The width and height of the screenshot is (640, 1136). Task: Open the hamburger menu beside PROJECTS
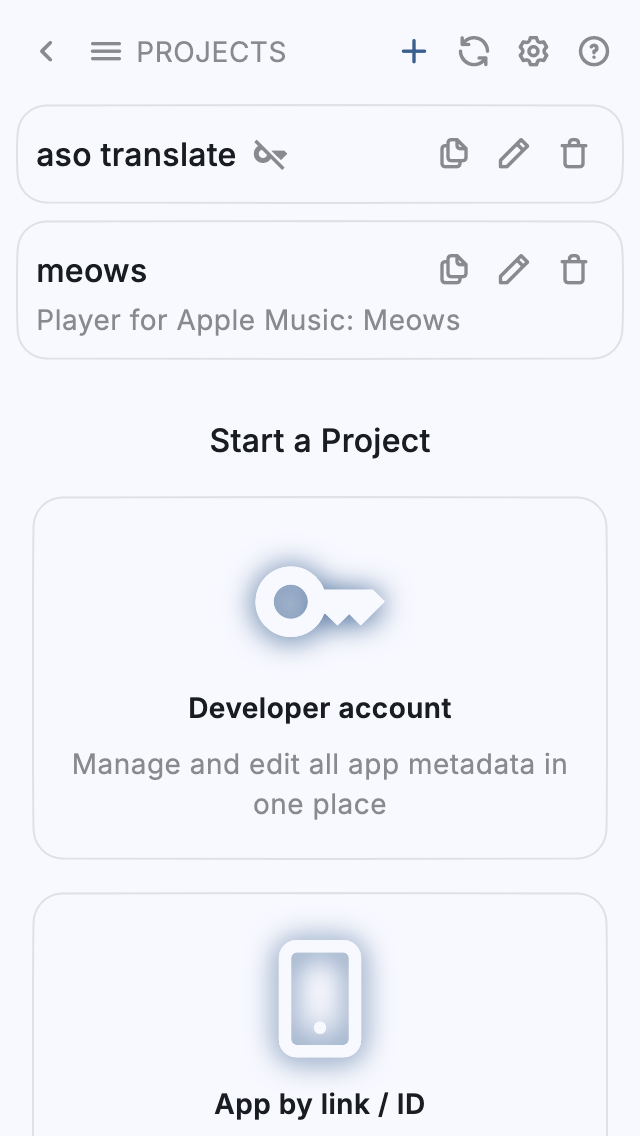click(105, 52)
